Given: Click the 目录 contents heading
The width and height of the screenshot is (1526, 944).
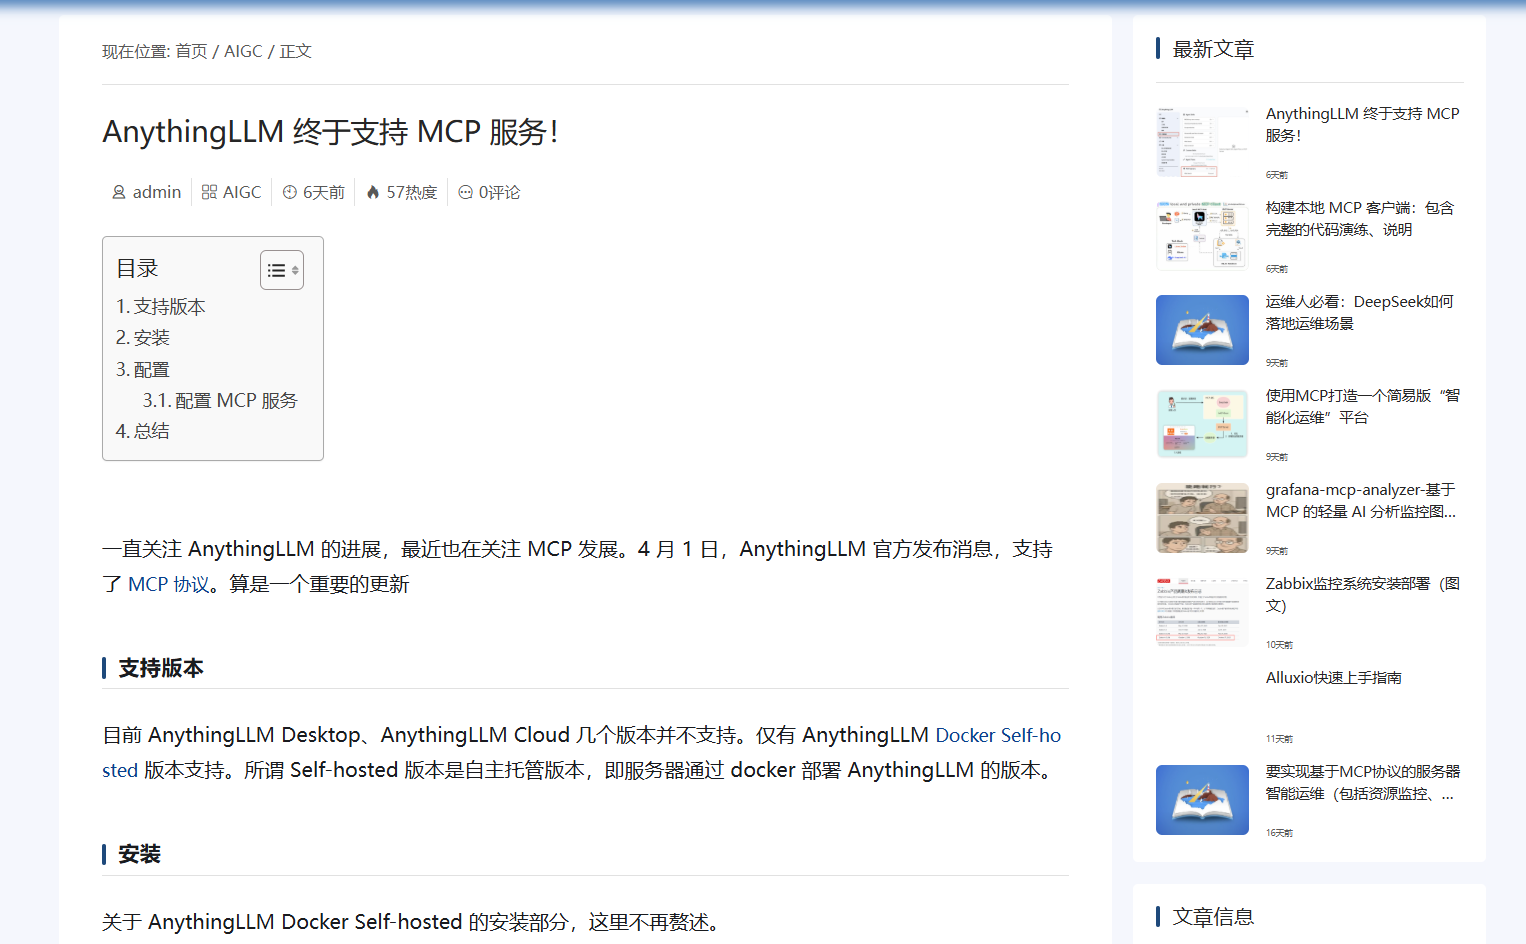Looking at the screenshot, I should [137, 269].
